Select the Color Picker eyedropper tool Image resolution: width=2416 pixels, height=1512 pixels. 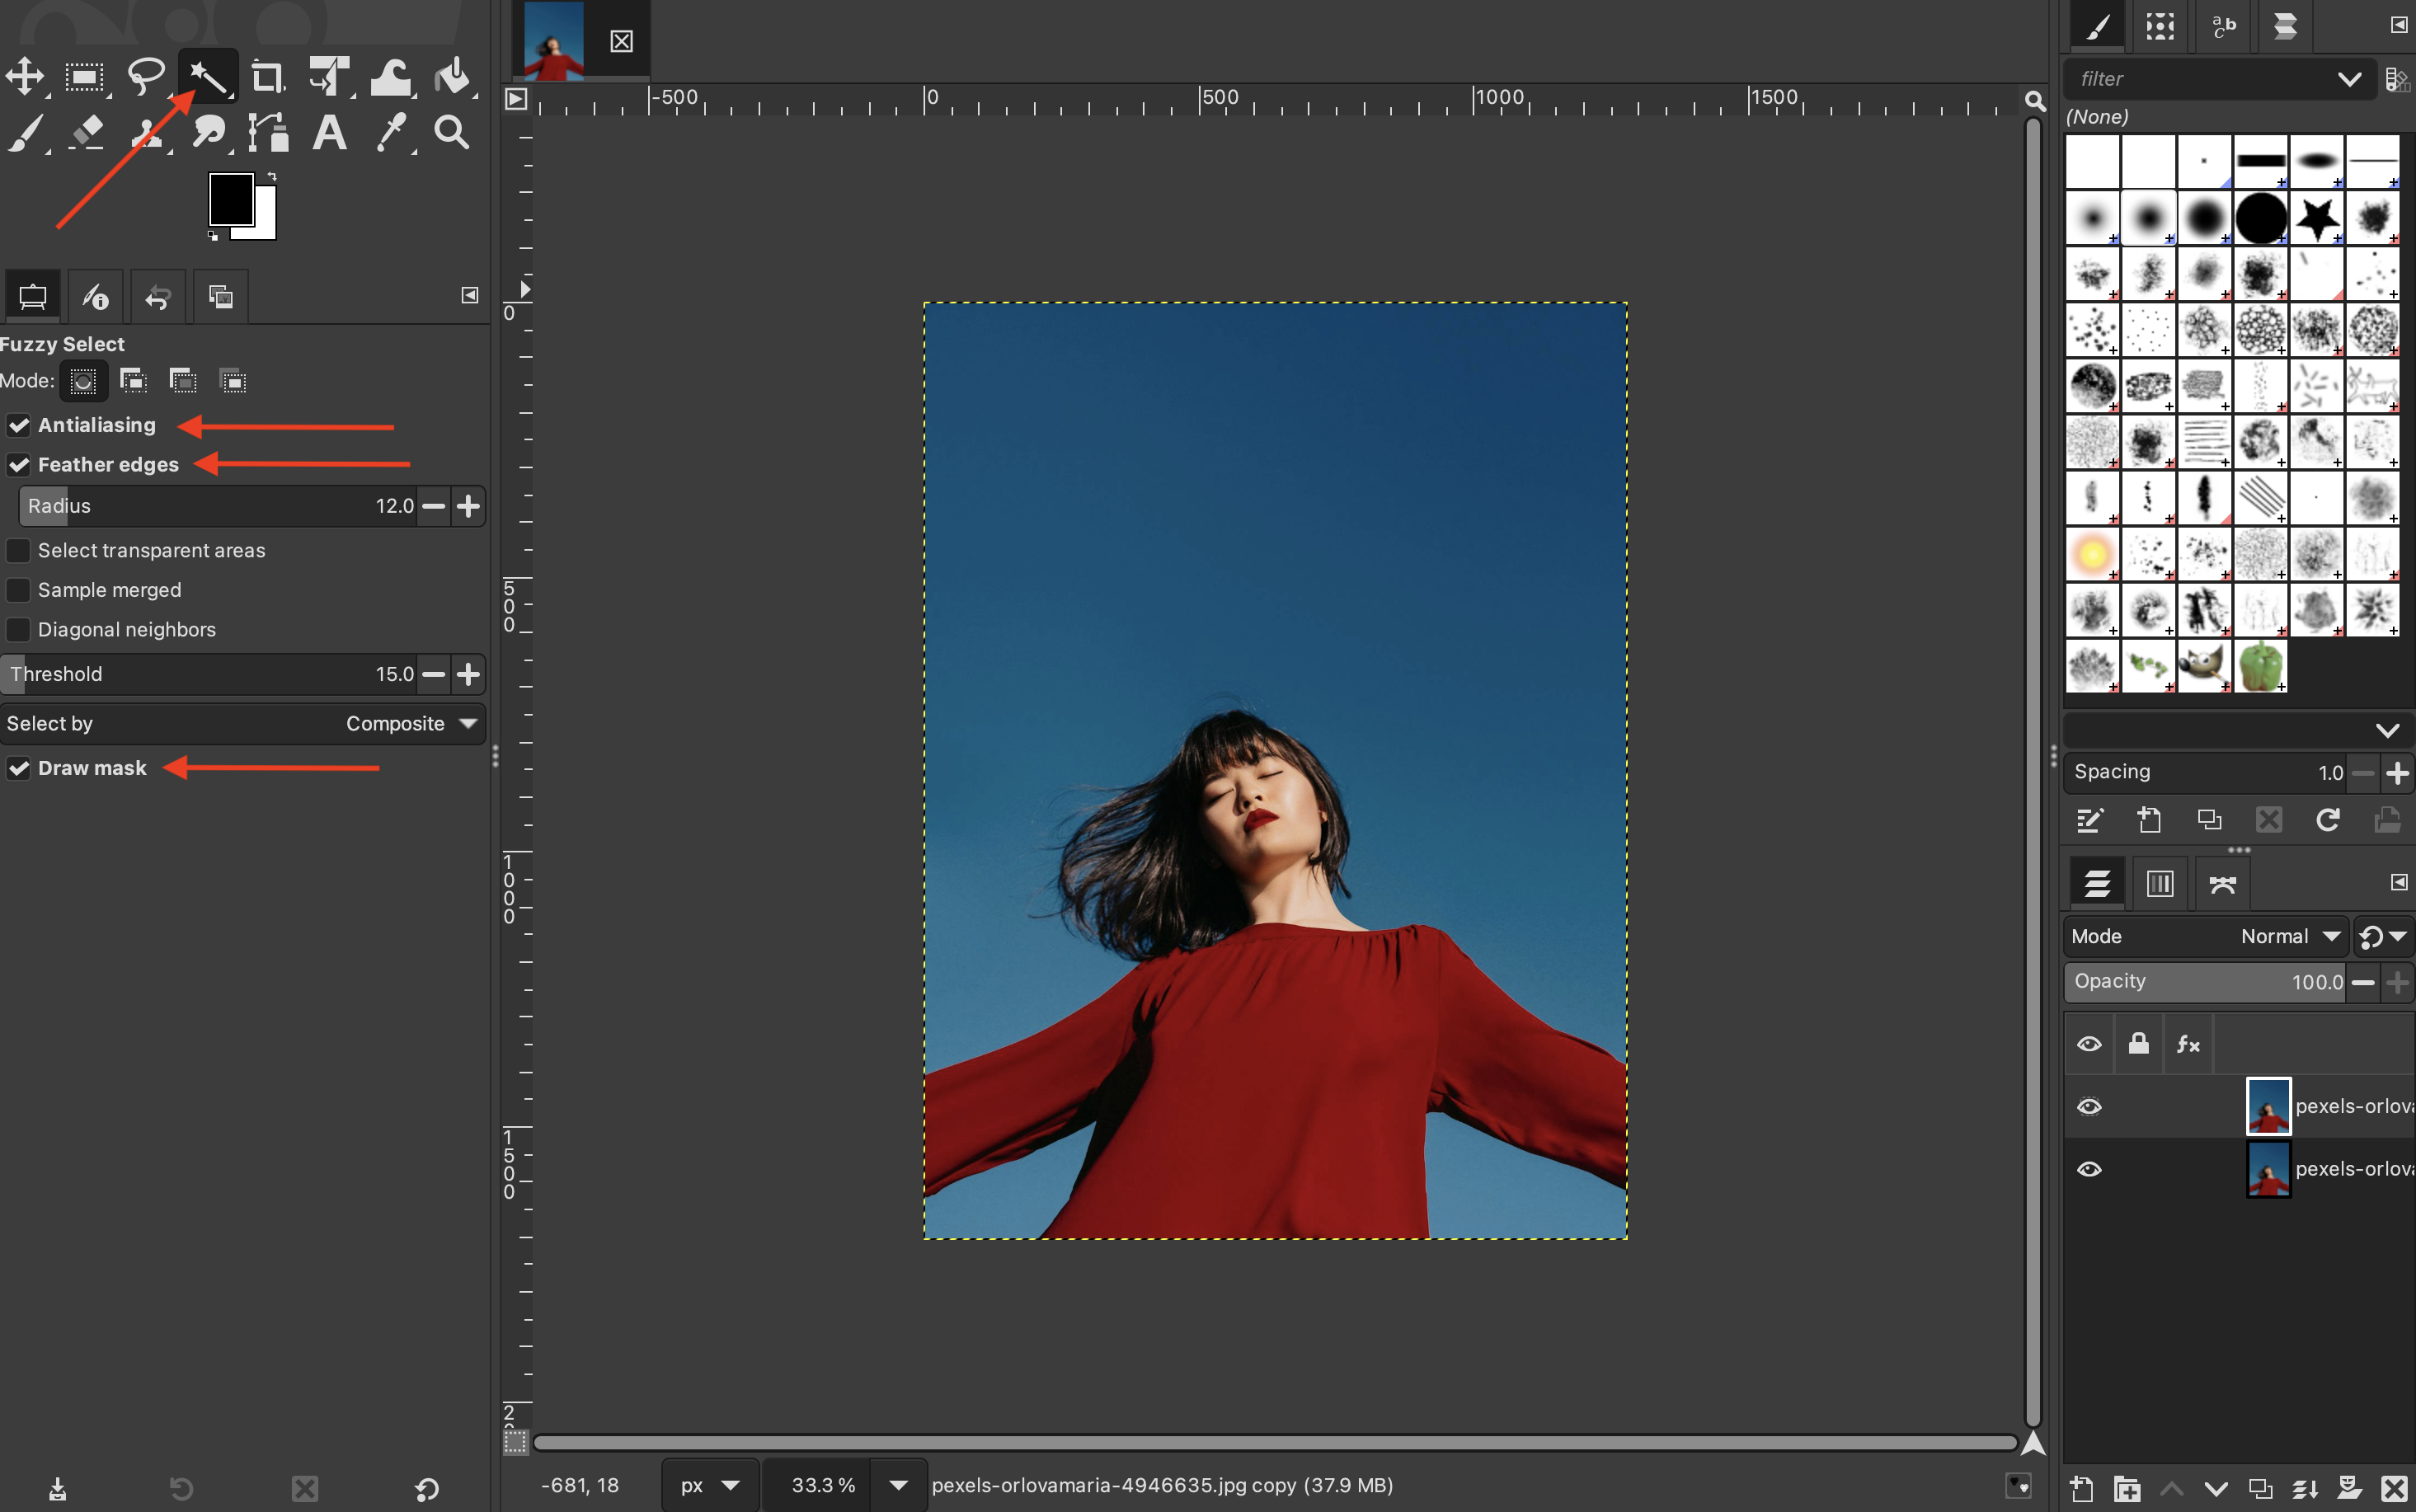point(391,132)
